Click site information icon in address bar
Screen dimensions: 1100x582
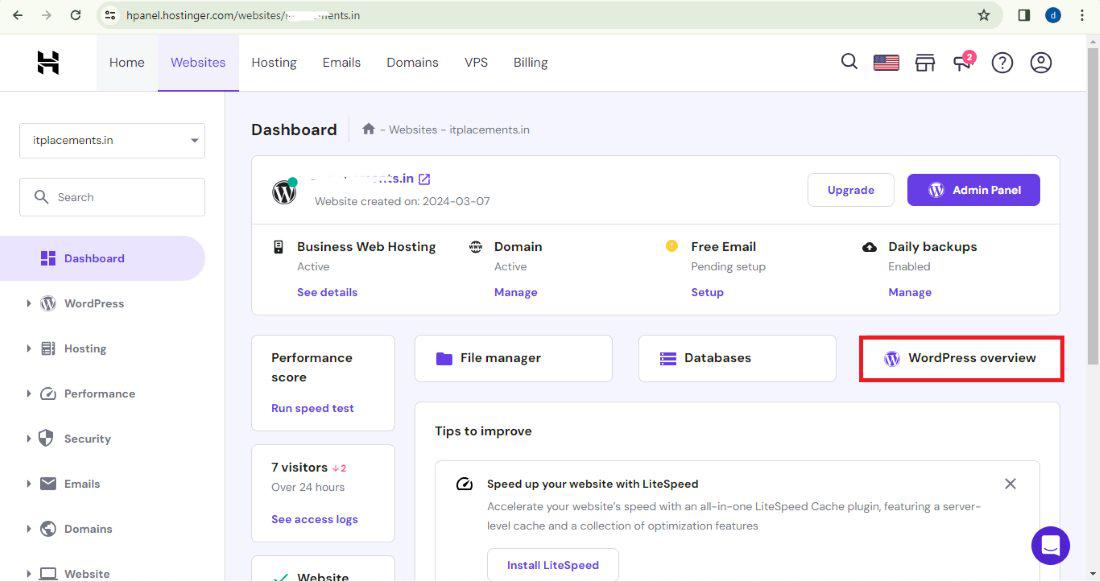click(x=109, y=15)
